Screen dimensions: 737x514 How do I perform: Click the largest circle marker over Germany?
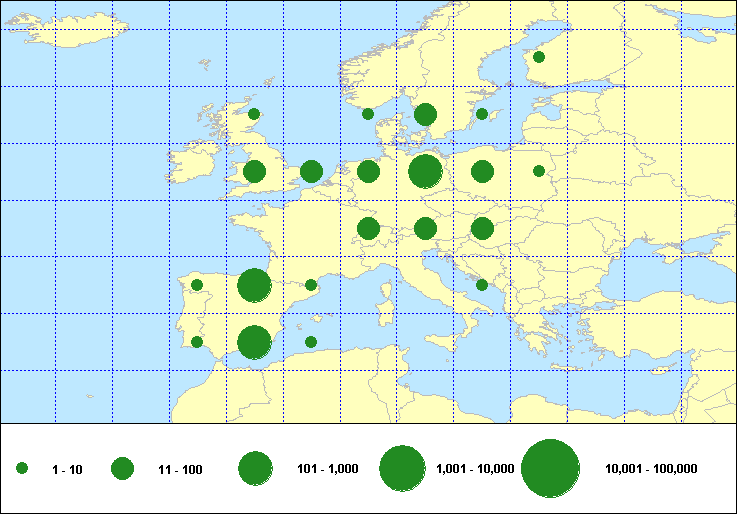coord(425,171)
